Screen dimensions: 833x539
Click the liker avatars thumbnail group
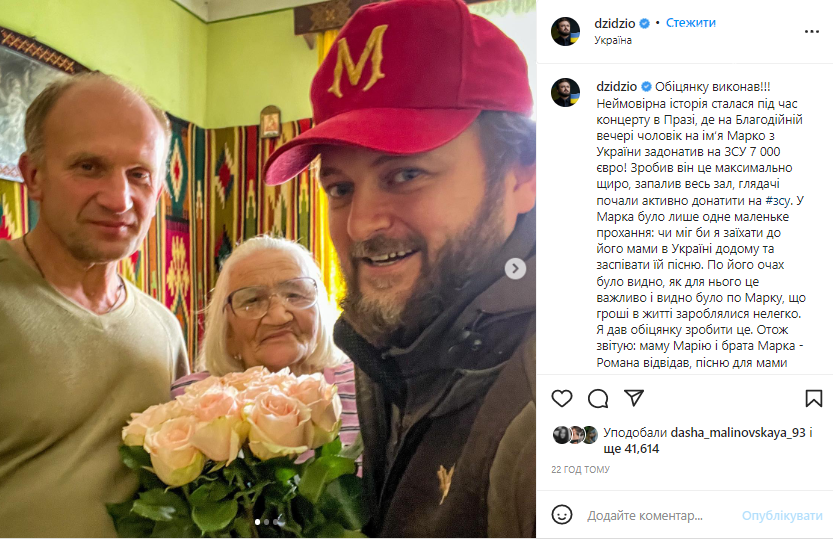(575, 435)
